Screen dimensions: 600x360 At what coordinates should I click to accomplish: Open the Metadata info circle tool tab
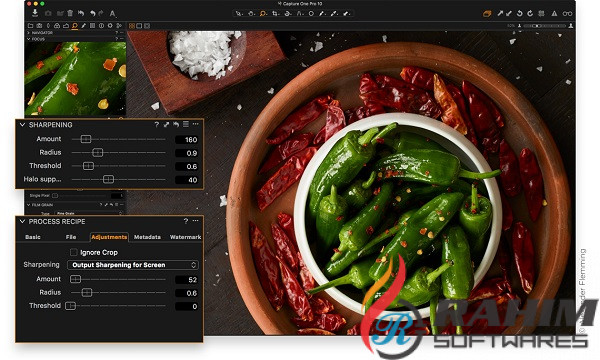coord(101,26)
